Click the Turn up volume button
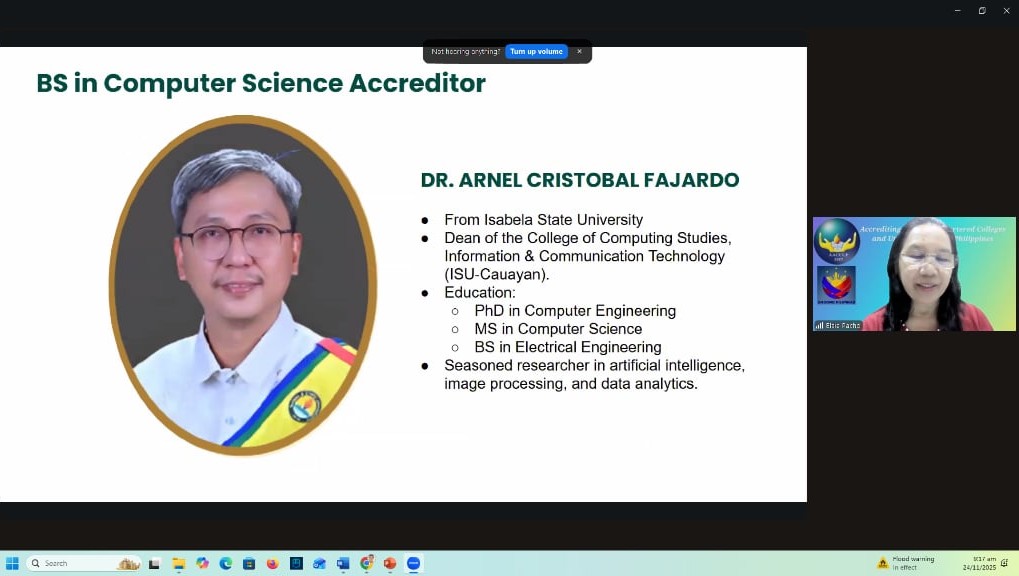The image size is (1019, 576). (x=536, y=51)
